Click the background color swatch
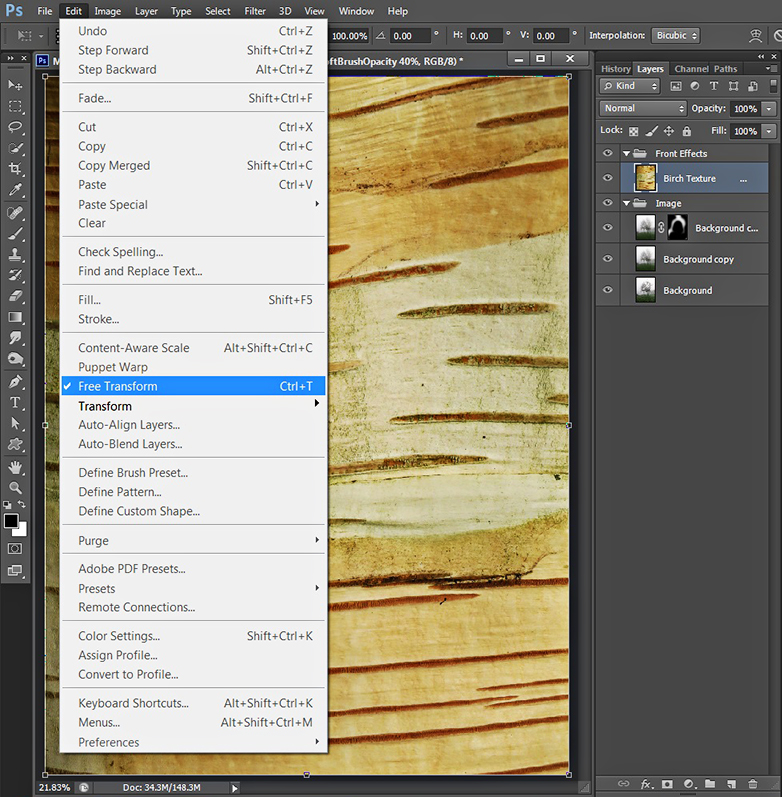This screenshot has width=782, height=797. 22,532
